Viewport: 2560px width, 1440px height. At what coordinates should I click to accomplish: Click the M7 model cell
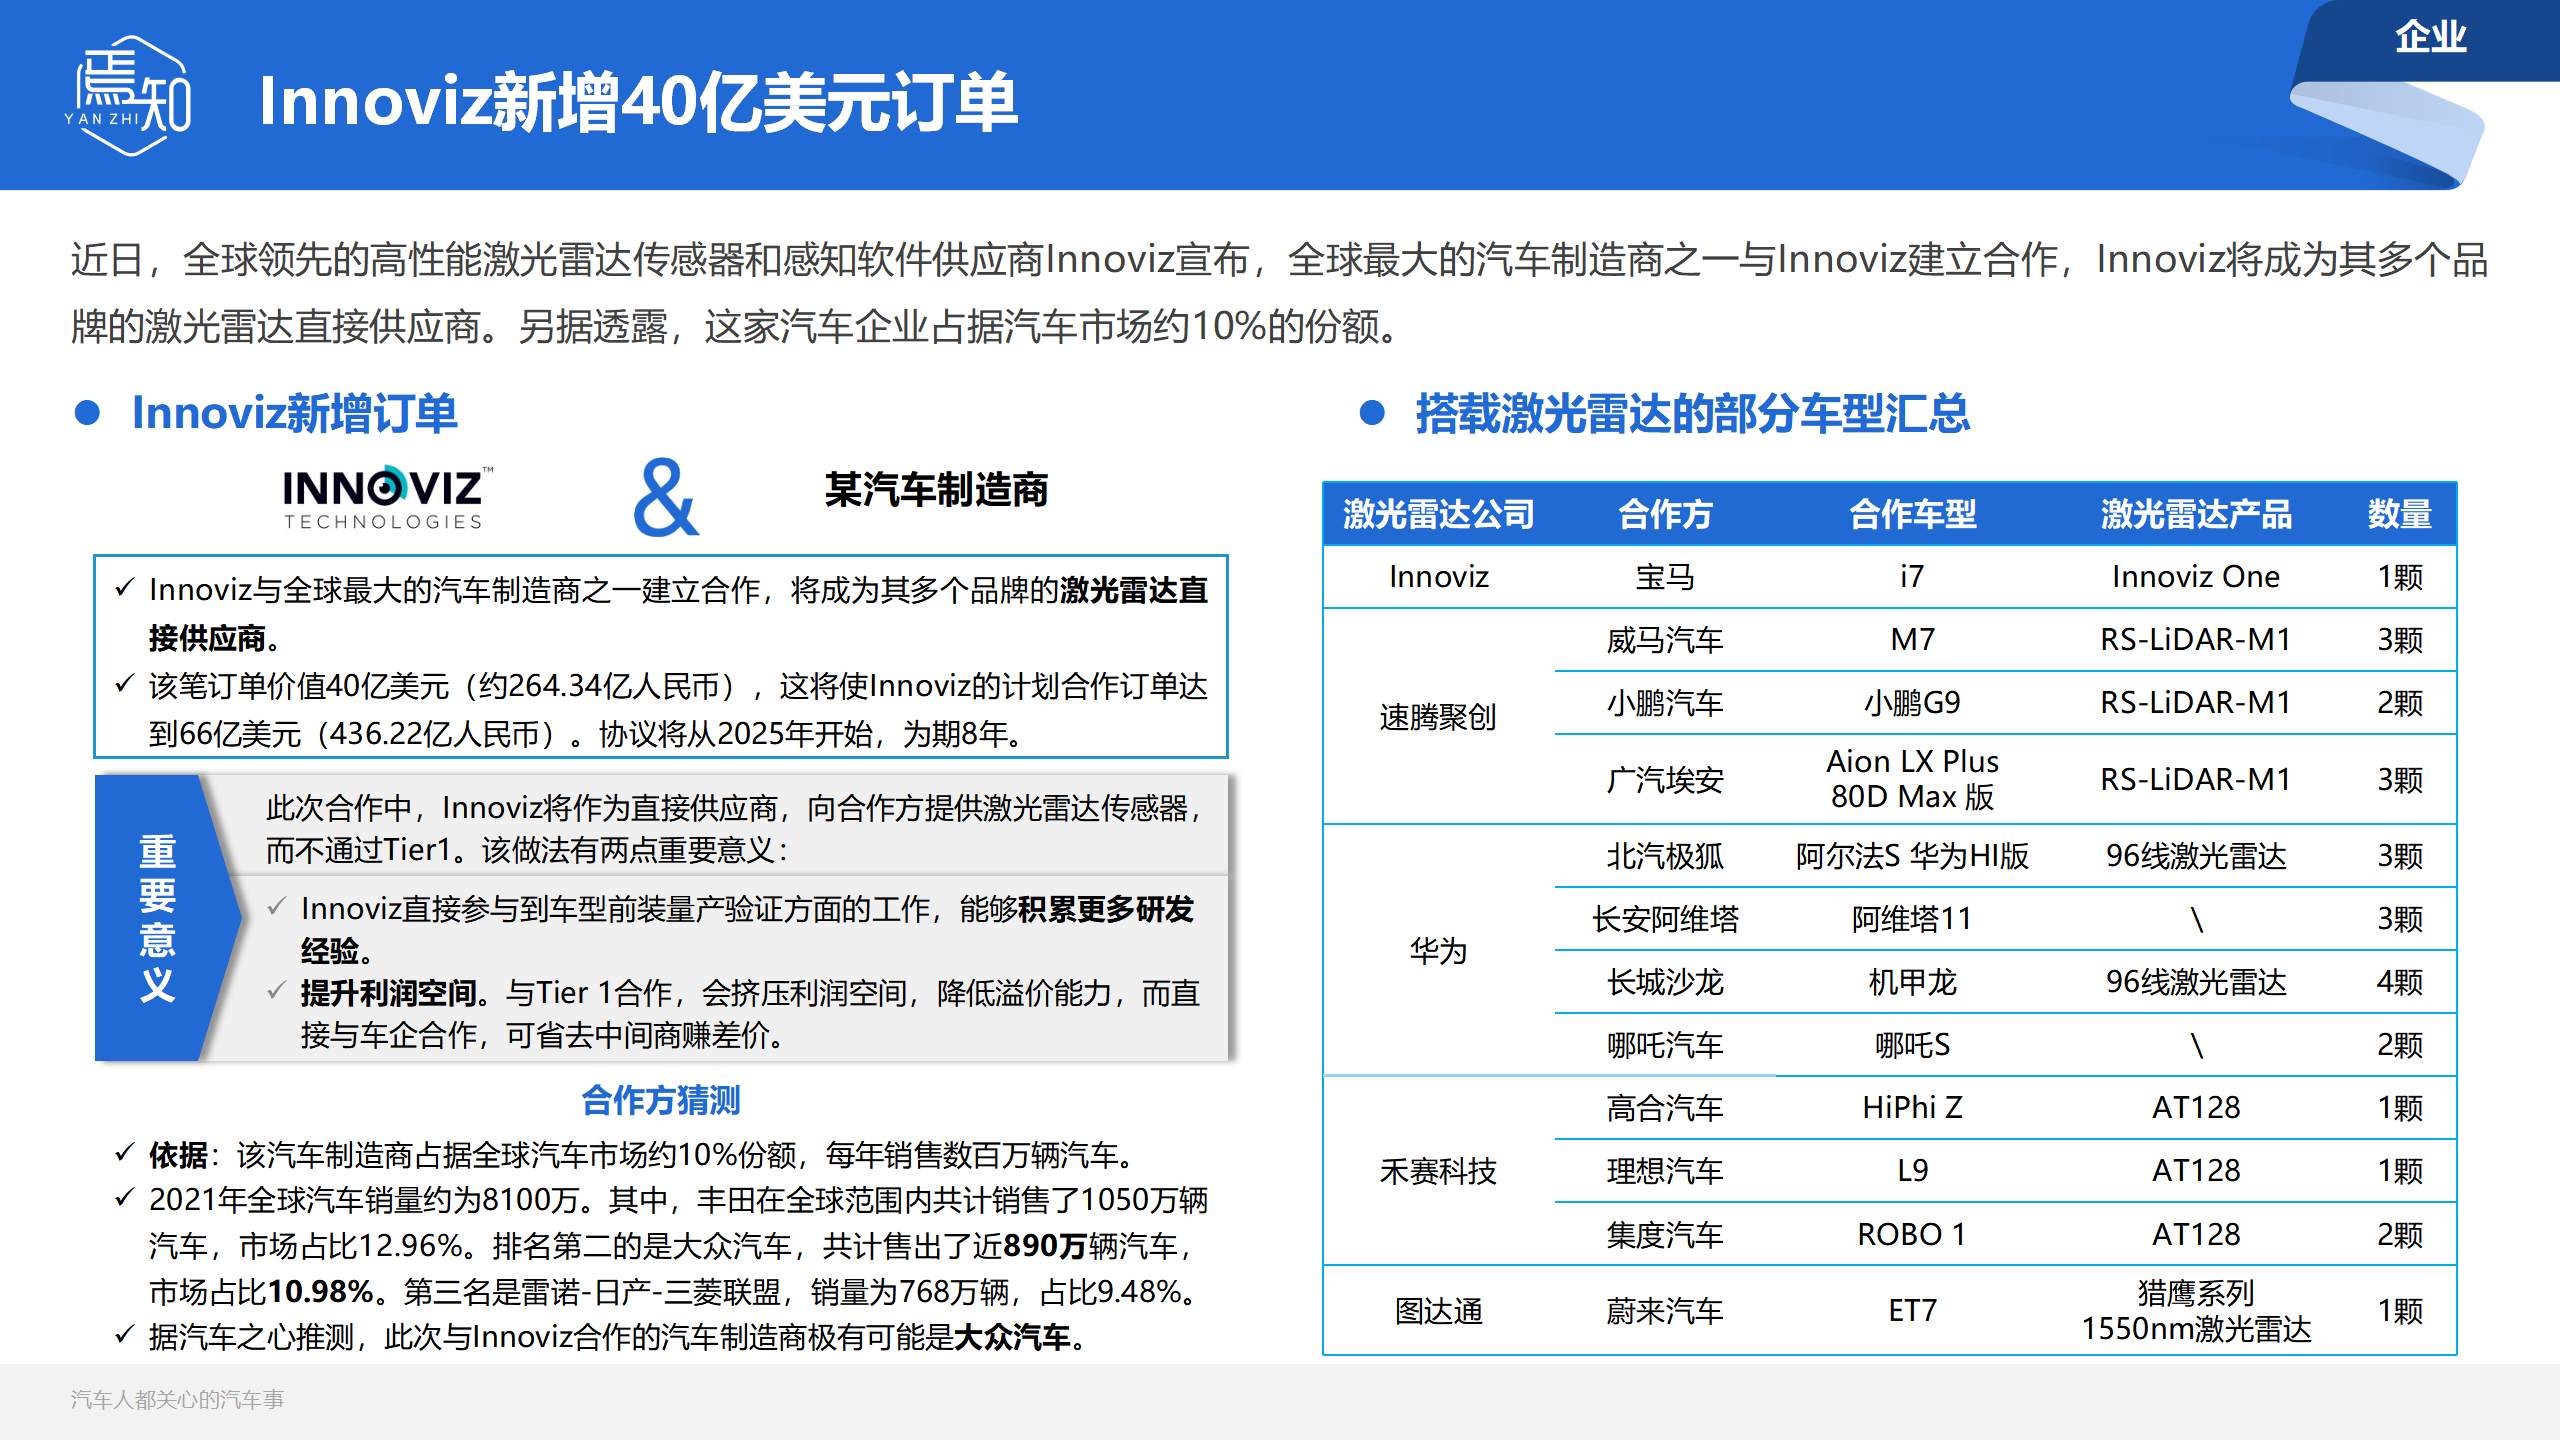point(1912,640)
